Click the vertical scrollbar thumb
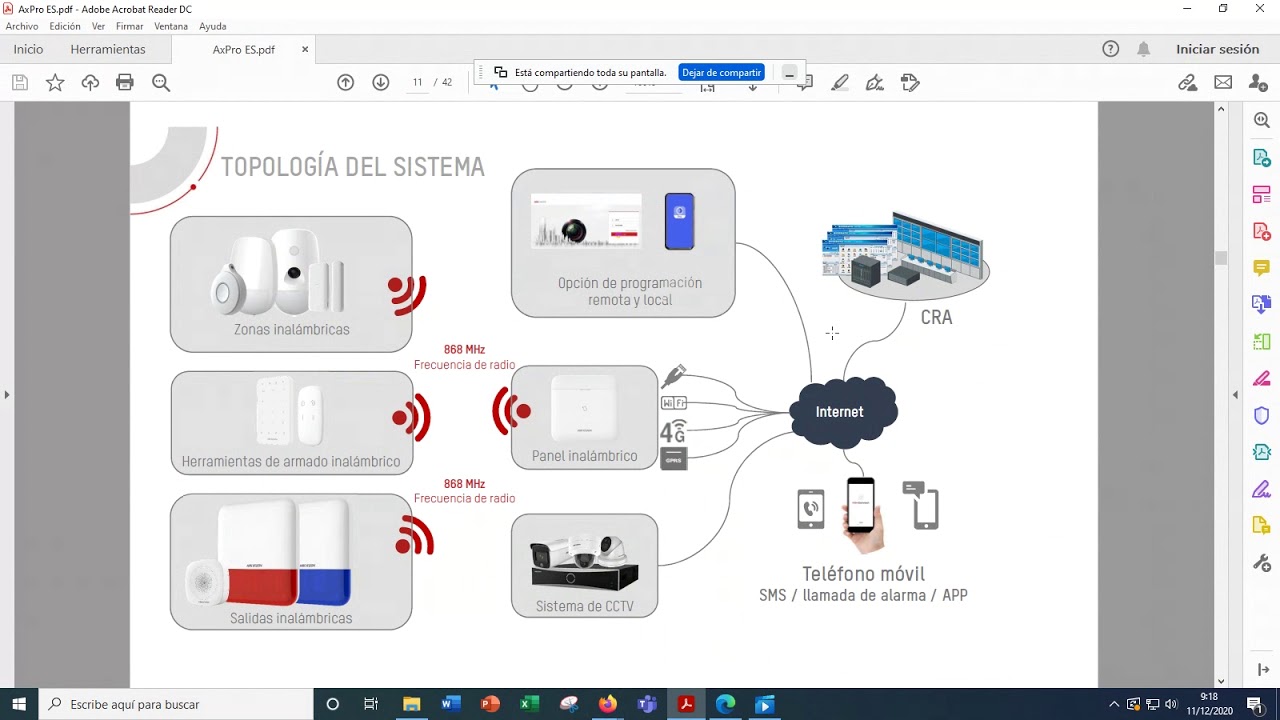Viewport: 1280px width, 720px height. click(x=1220, y=258)
